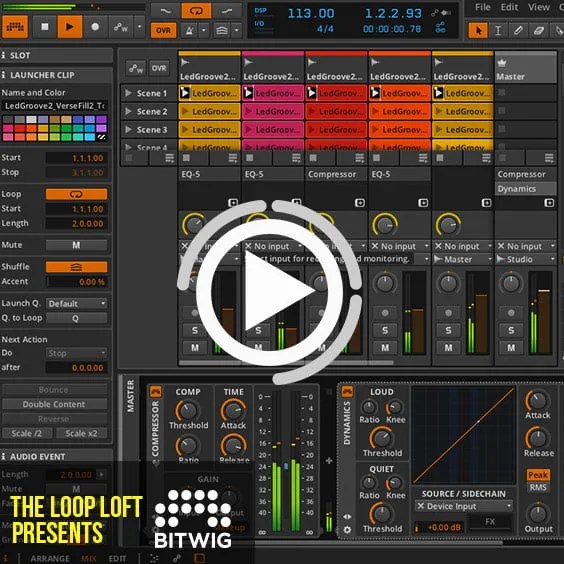Select the eraser tool
Screen dimensions: 564x564
pyautogui.click(x=538, y=31)
